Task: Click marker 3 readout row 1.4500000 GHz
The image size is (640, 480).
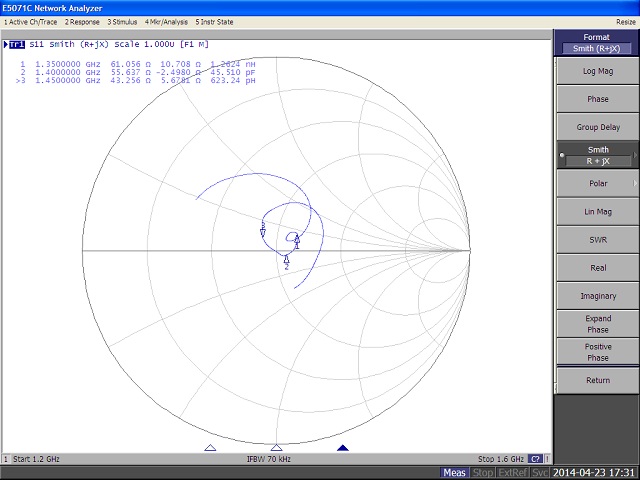Action: (x=136, y=81)
